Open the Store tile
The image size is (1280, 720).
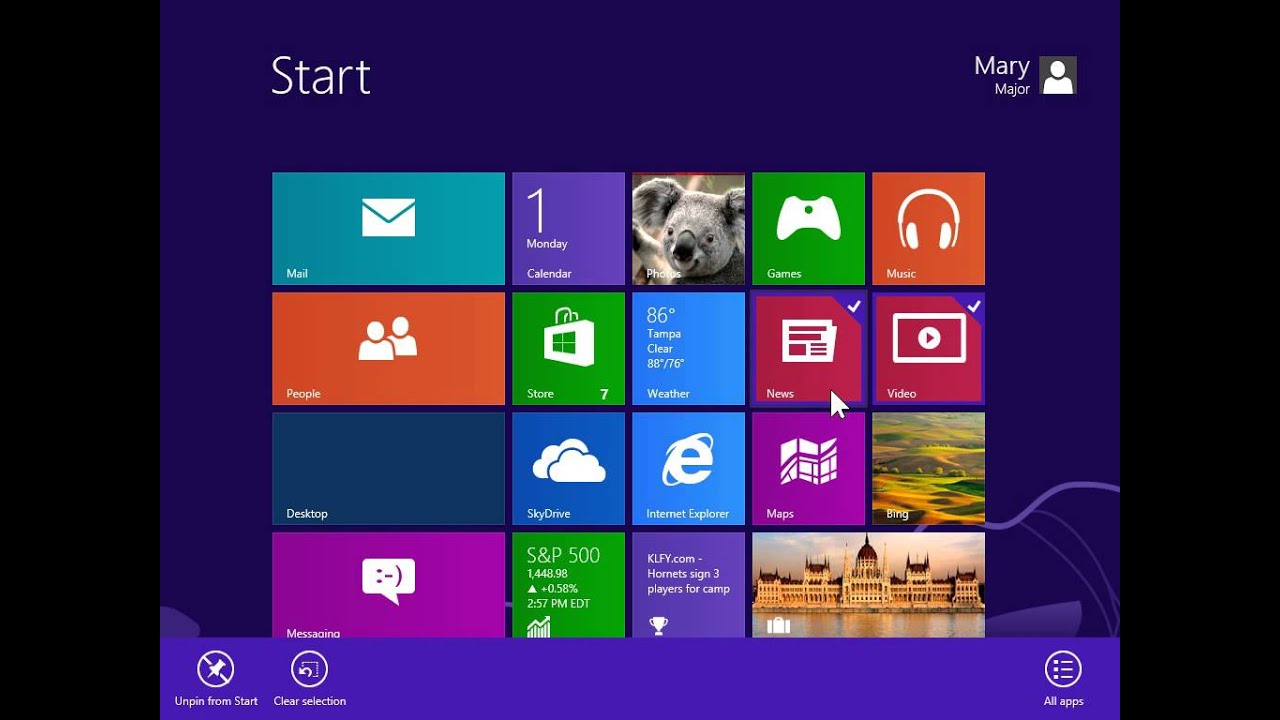568,348
